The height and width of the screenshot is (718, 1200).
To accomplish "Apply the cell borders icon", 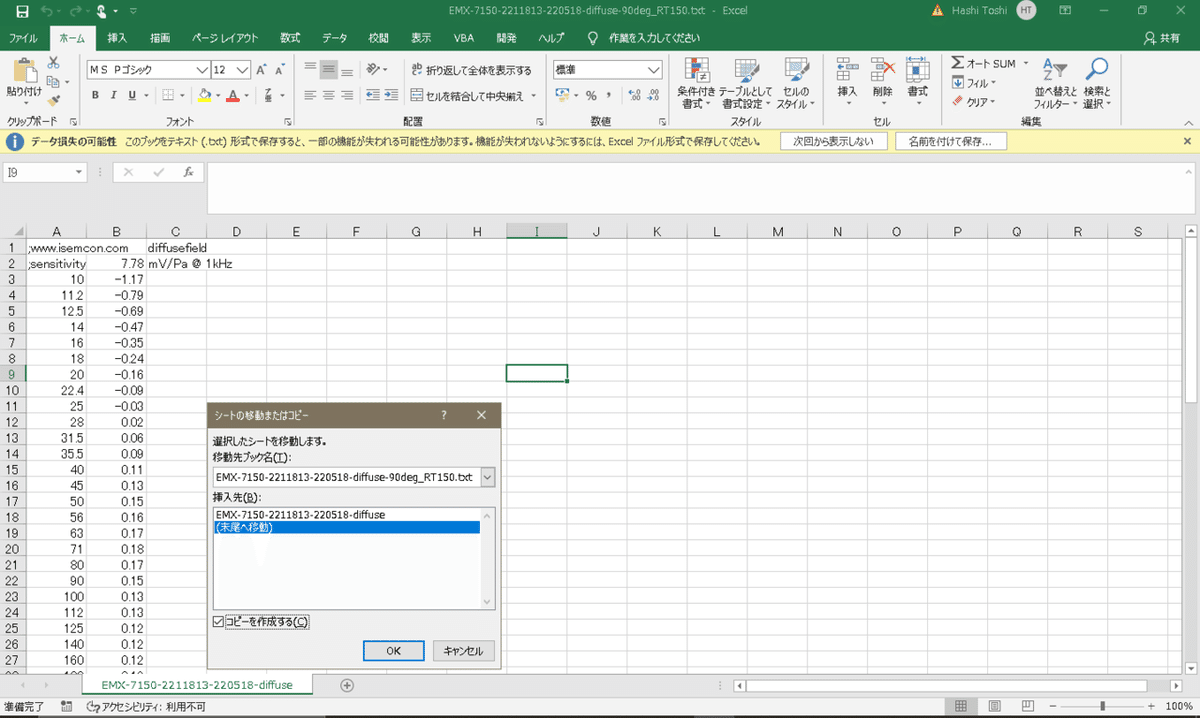I will 168,95.
